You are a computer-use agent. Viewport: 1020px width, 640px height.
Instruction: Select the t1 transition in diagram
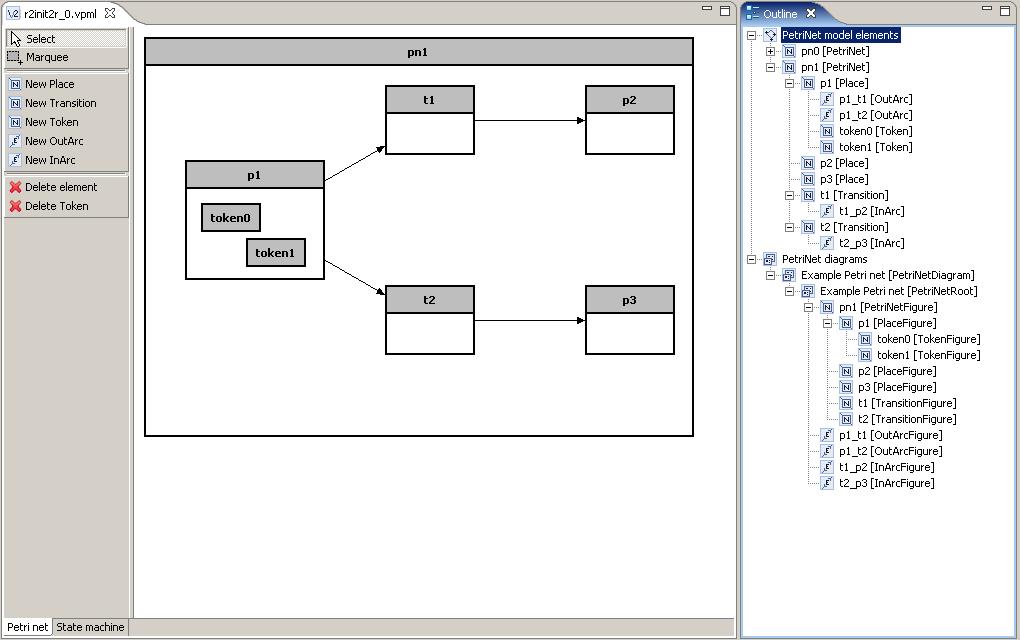[x=429, y=120]
